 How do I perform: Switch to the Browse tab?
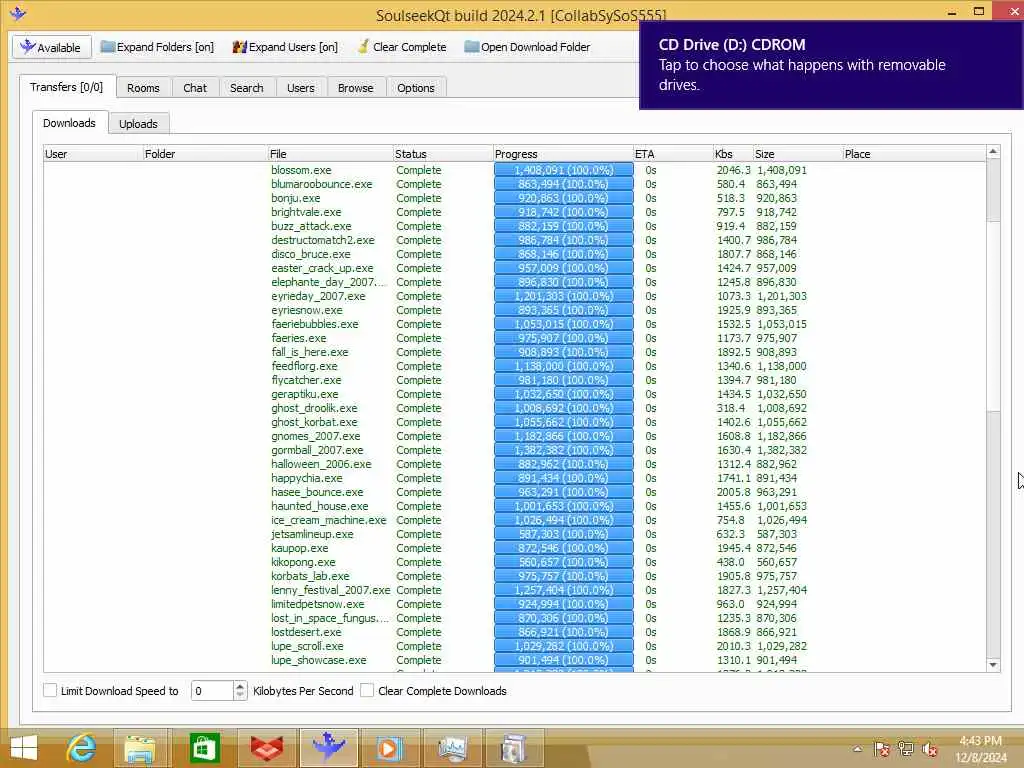pyautogui.click(x=355, y=88)
